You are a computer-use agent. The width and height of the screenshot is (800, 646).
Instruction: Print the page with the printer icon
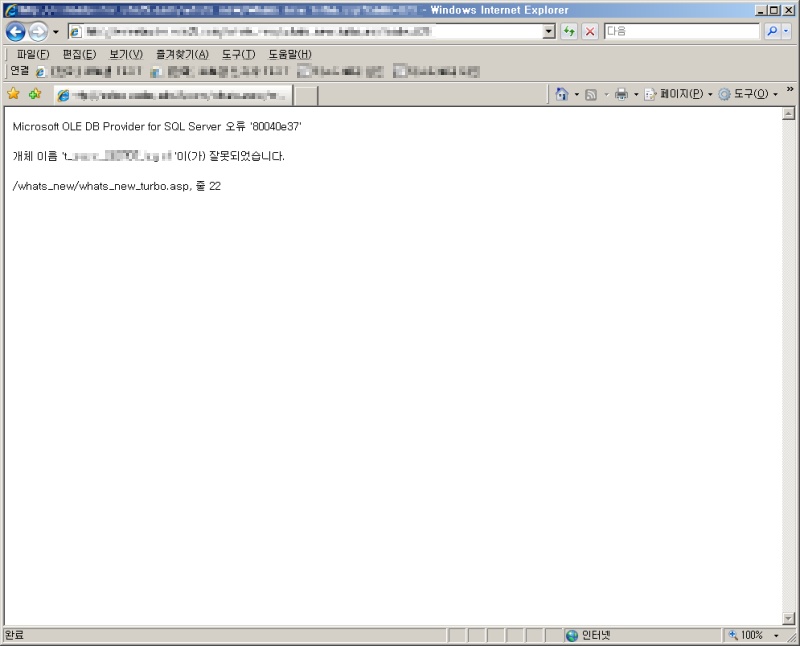click(x=621, y=94)
